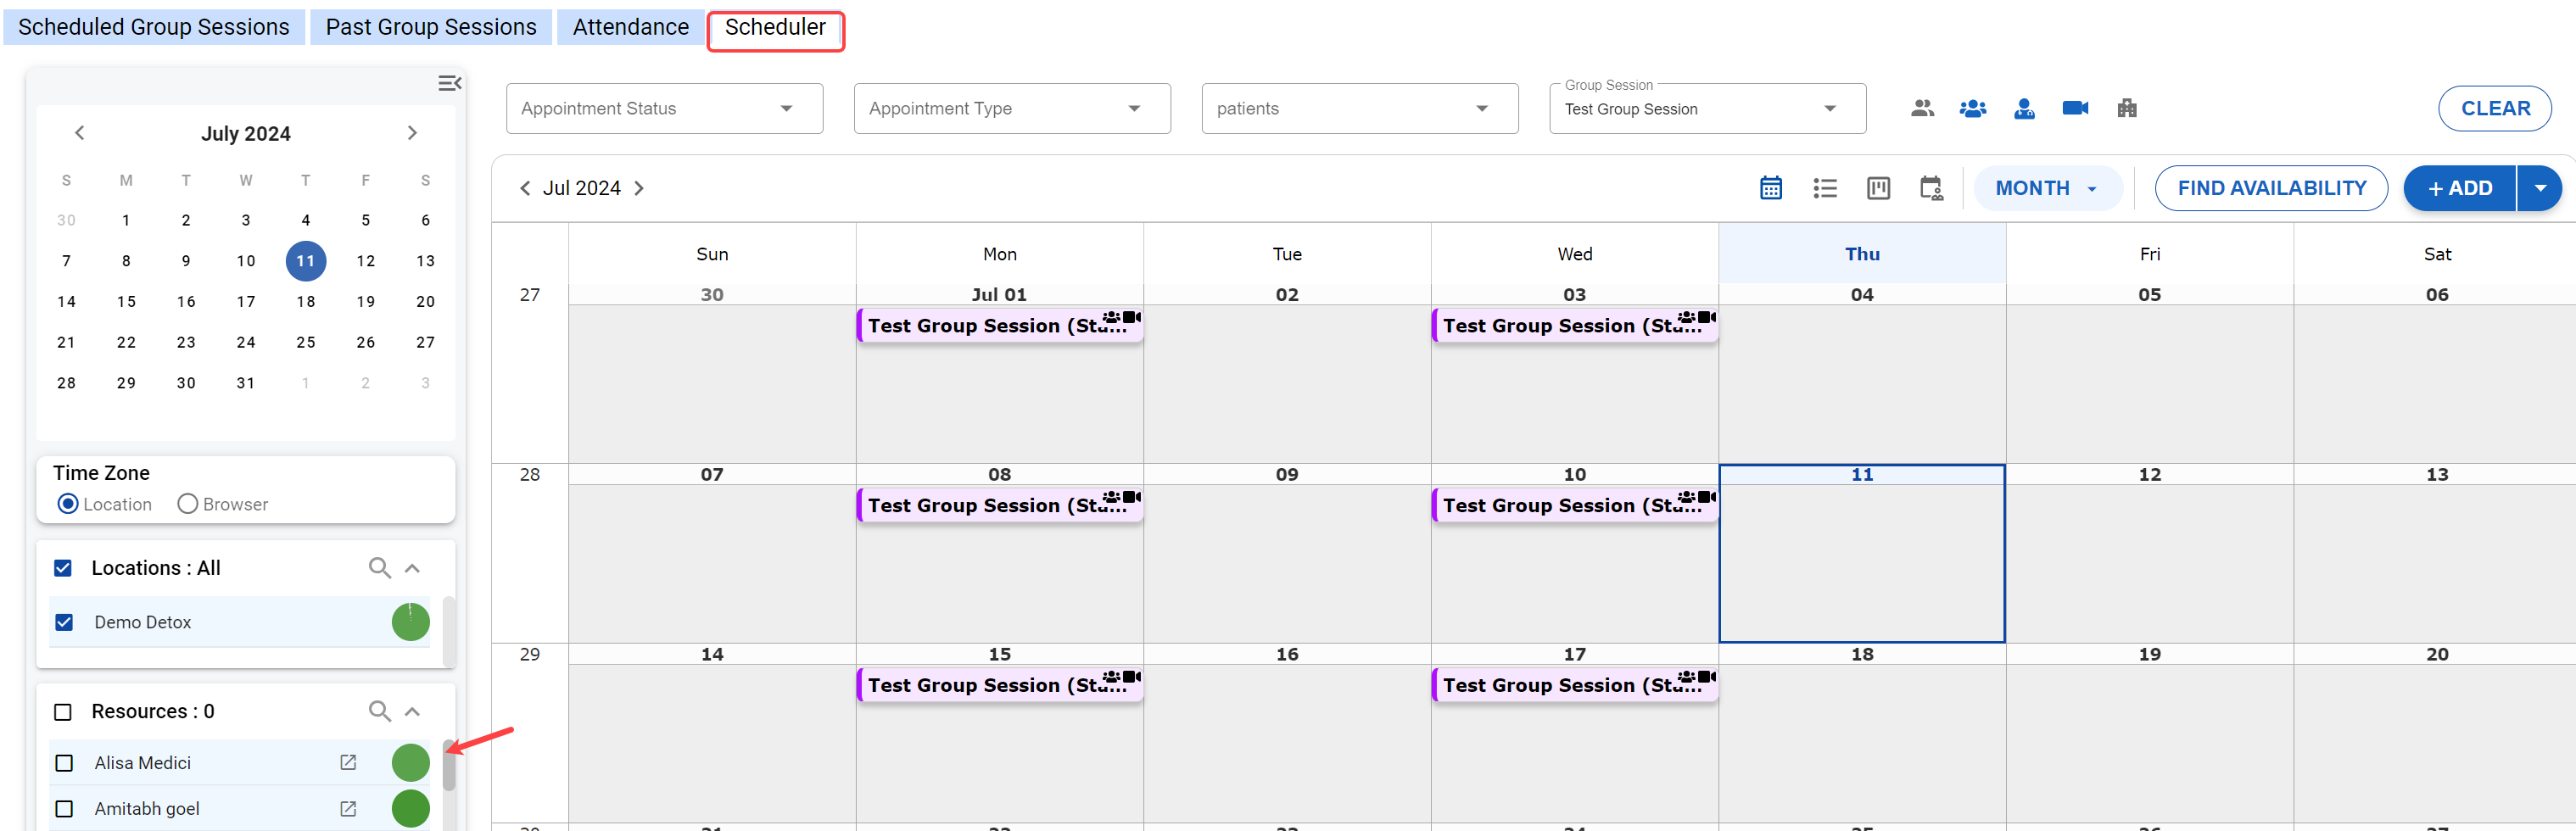Check the Alisa Medici resource checkbox
Image resolution: width=2576 pixels, height=831 pixels.
[64, 762]
